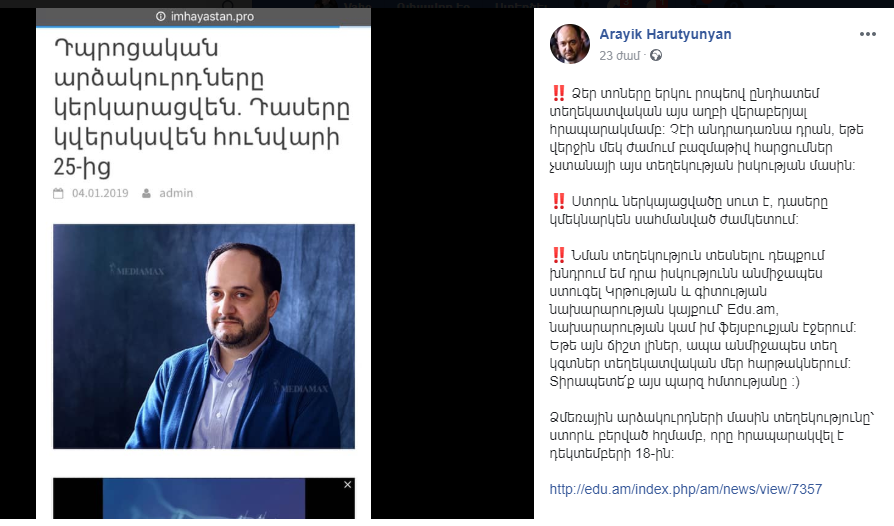Open Arayik Harutyunyan's profile picture
Screen dimensions: 894x526
pyautogui.click(x=569, y=44)
